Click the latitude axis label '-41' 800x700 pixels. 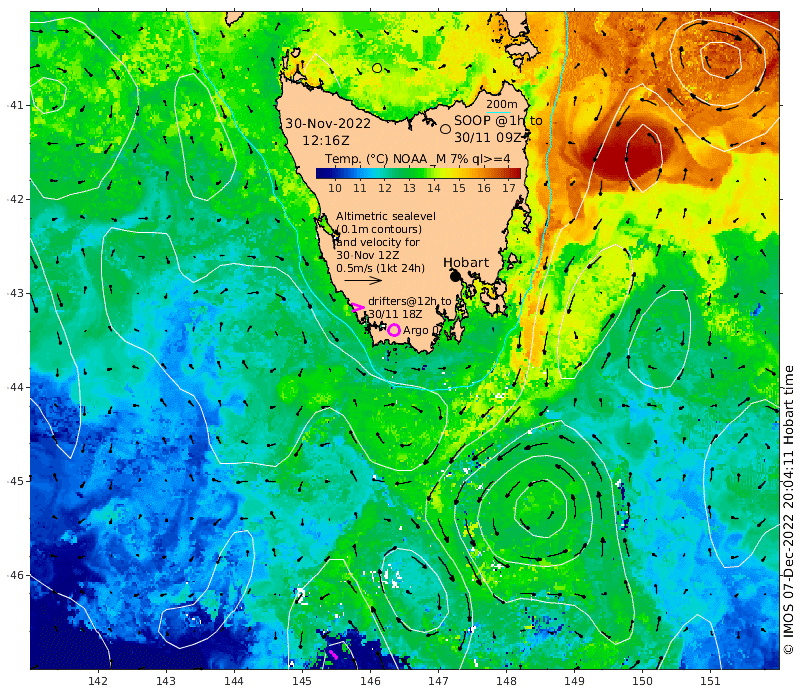point(15,105)
